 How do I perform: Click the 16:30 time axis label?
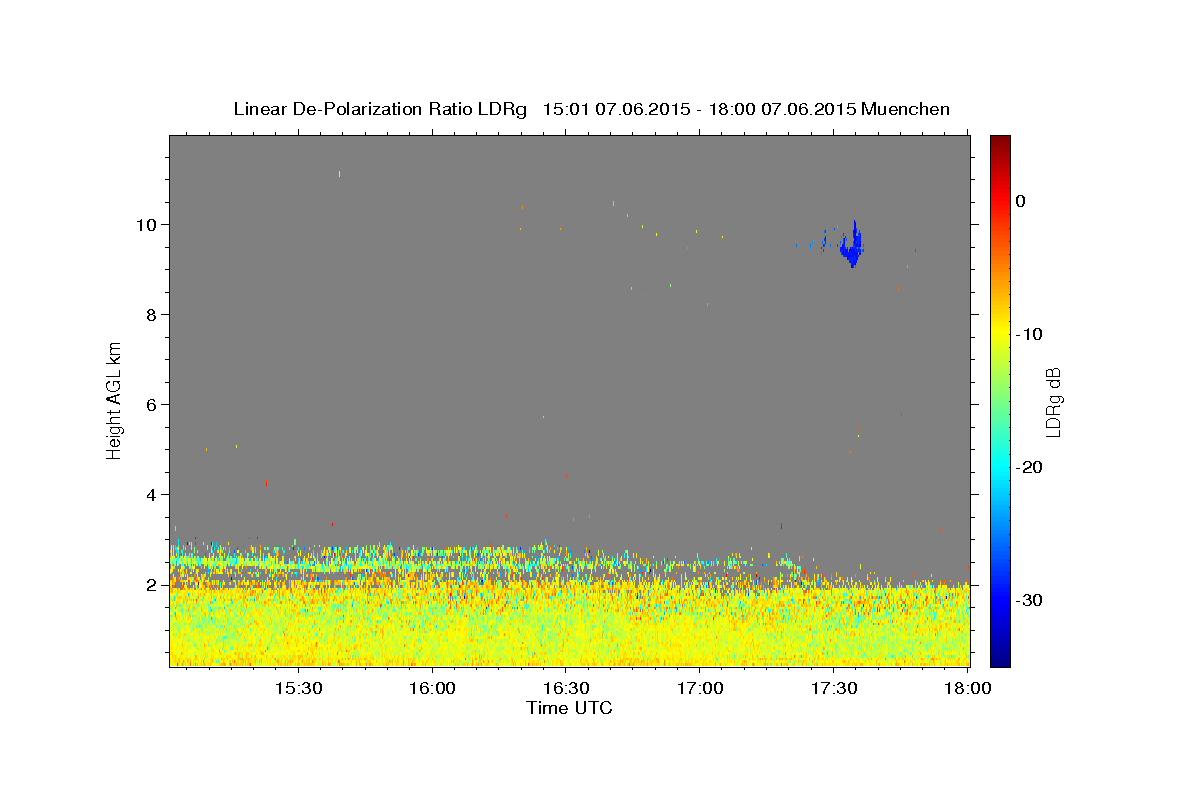(565, 689)
